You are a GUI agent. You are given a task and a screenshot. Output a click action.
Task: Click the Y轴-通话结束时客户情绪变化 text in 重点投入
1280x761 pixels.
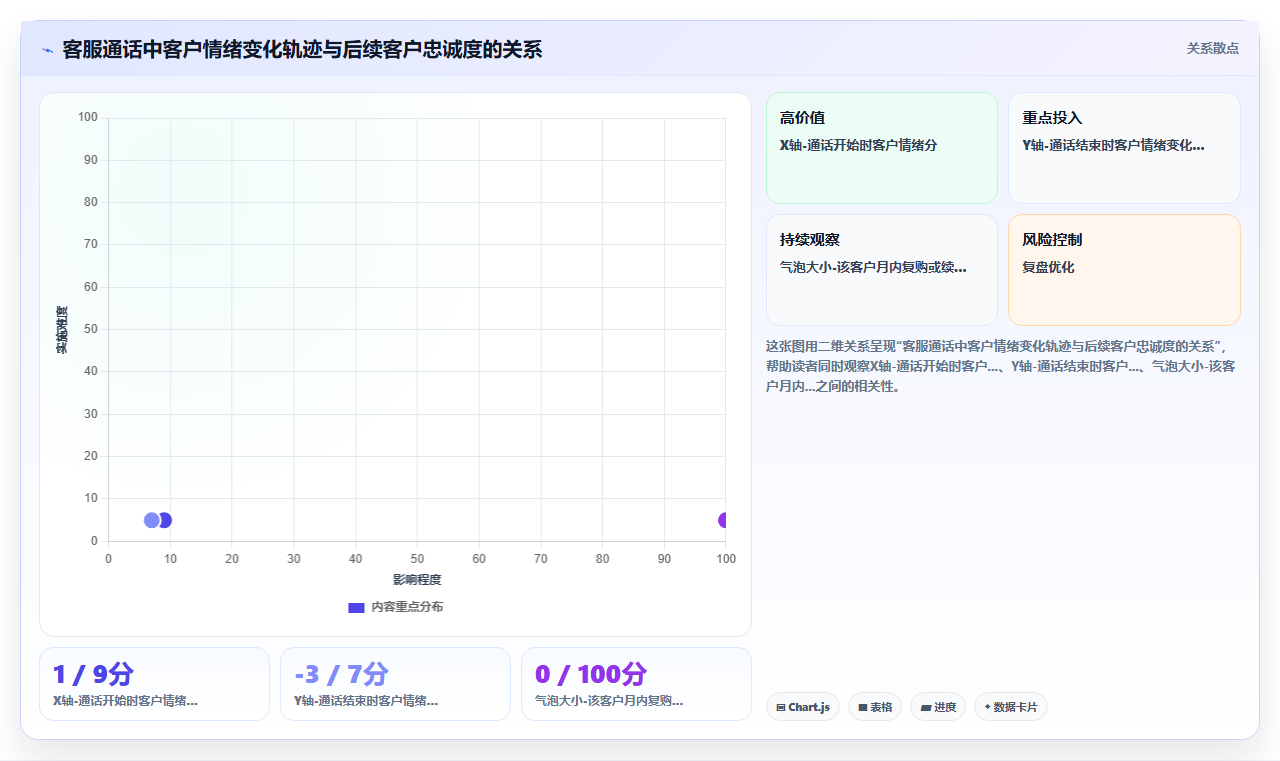coord(1113,145)
